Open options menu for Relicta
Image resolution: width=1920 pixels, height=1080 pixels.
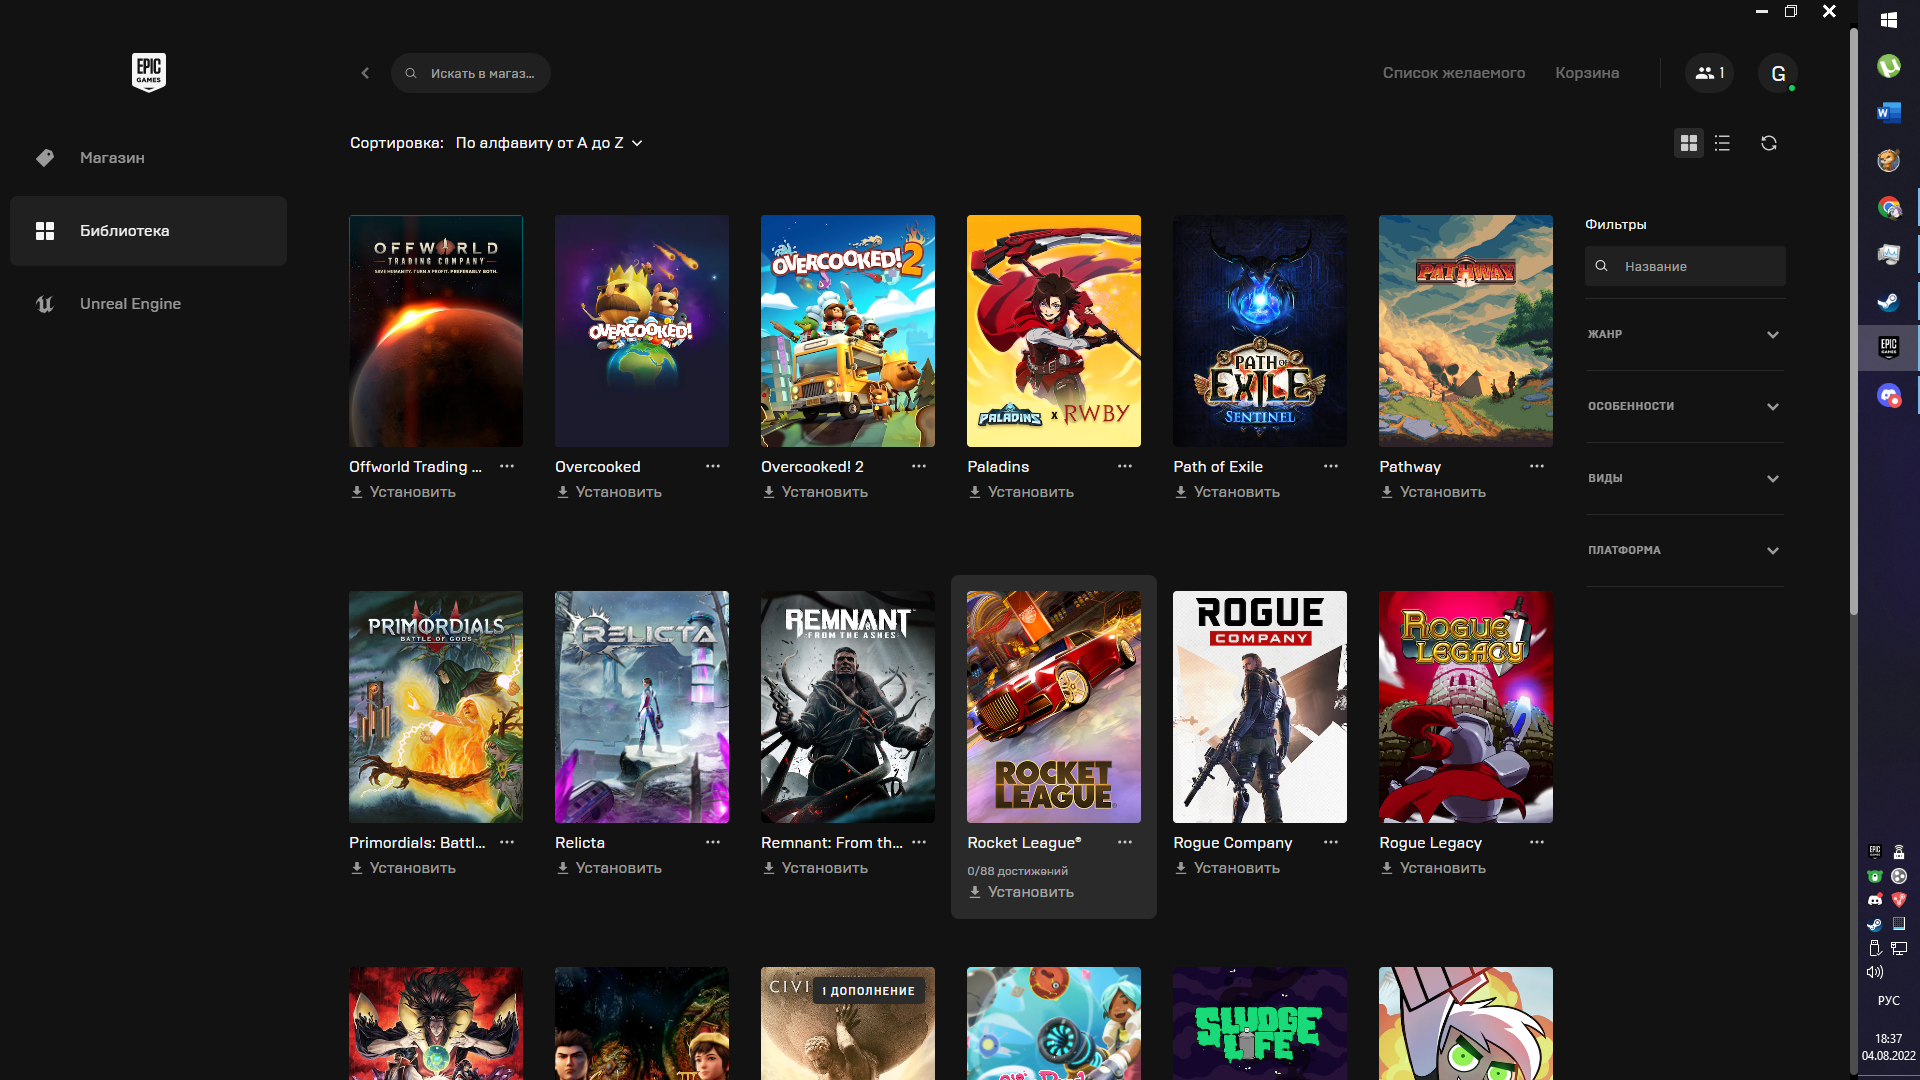click(713, 843)
